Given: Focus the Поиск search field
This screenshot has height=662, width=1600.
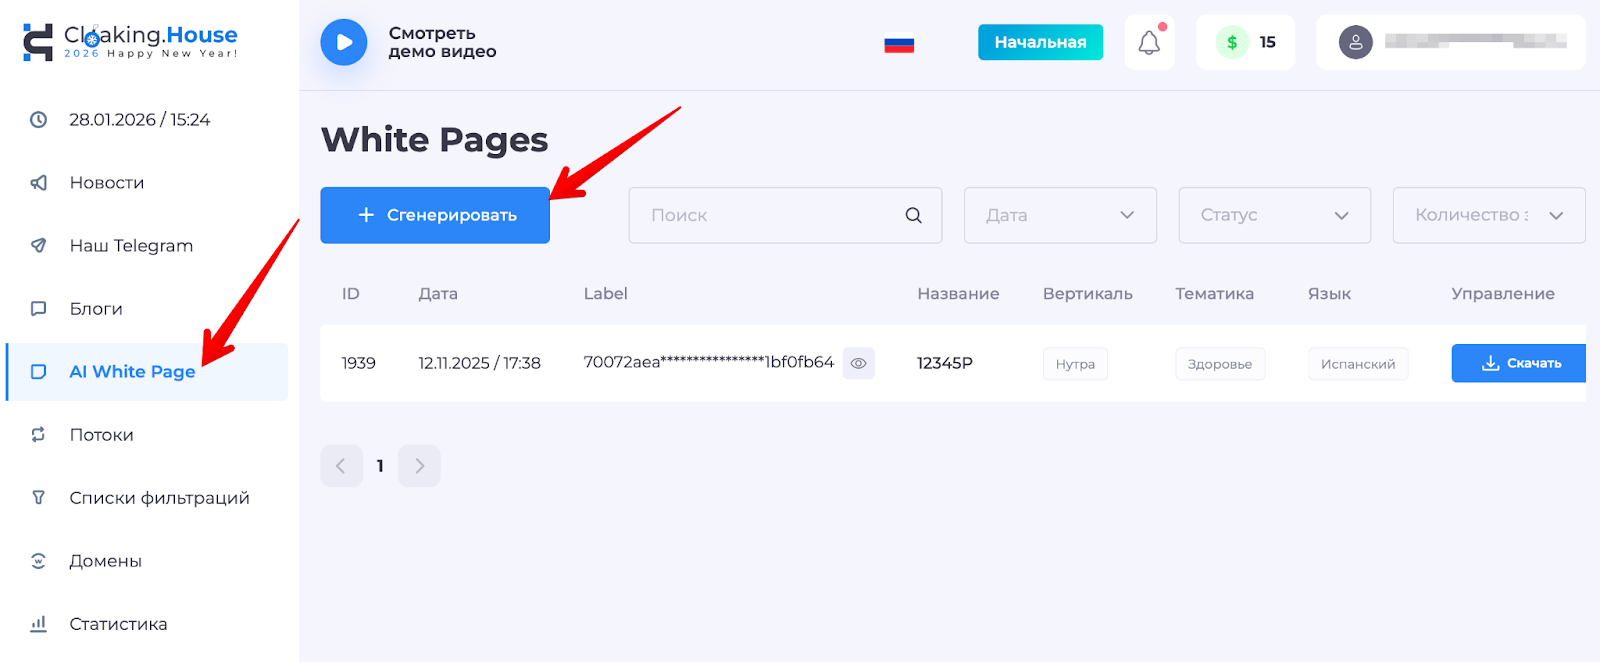Looking at the screenshot, I should tap(785, 215).
